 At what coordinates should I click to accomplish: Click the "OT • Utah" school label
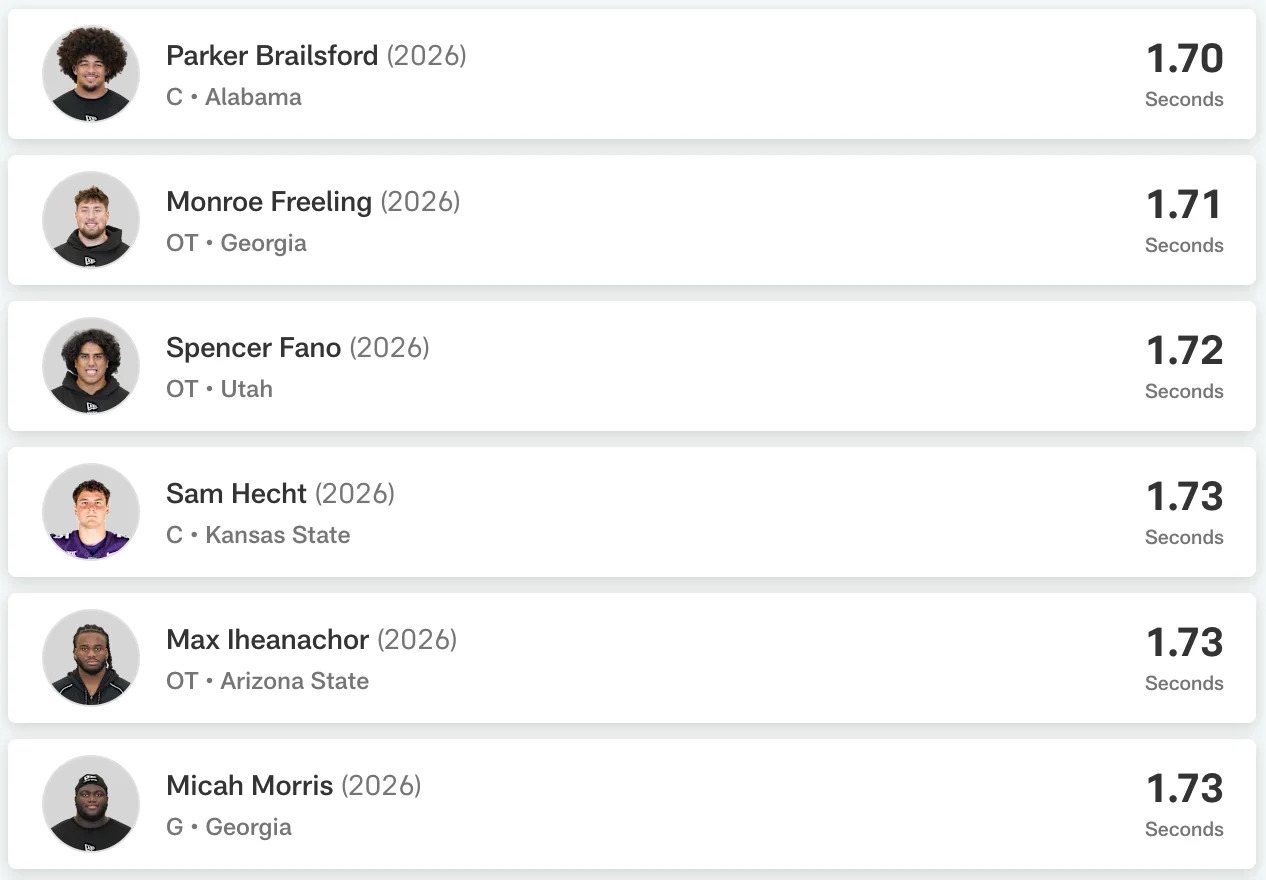point(219,389)
